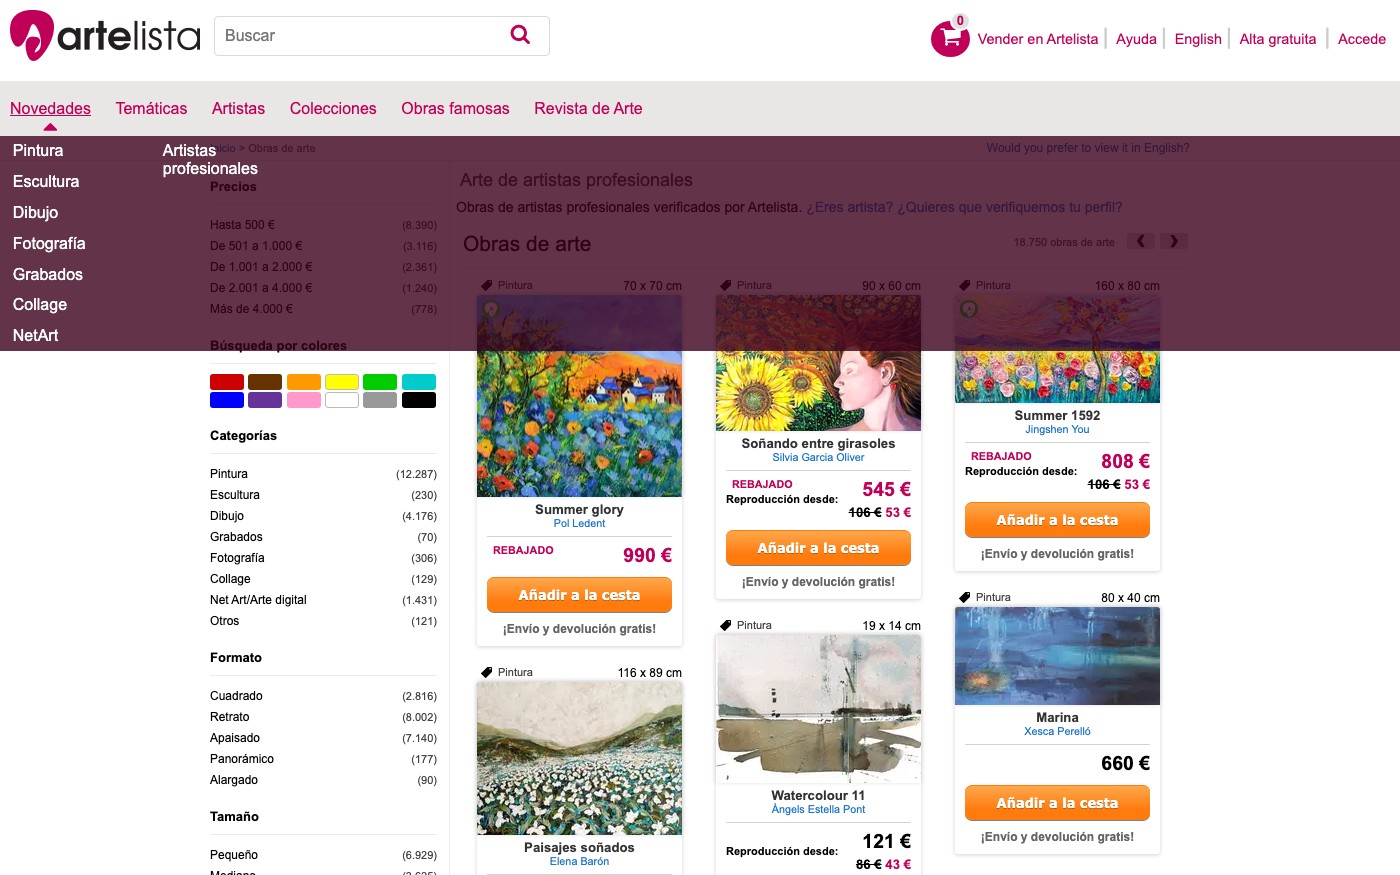View artist Xesca Perelló profile
Image resolution: width=1400 pixels, height=875 pixels.
(1057, 731)
